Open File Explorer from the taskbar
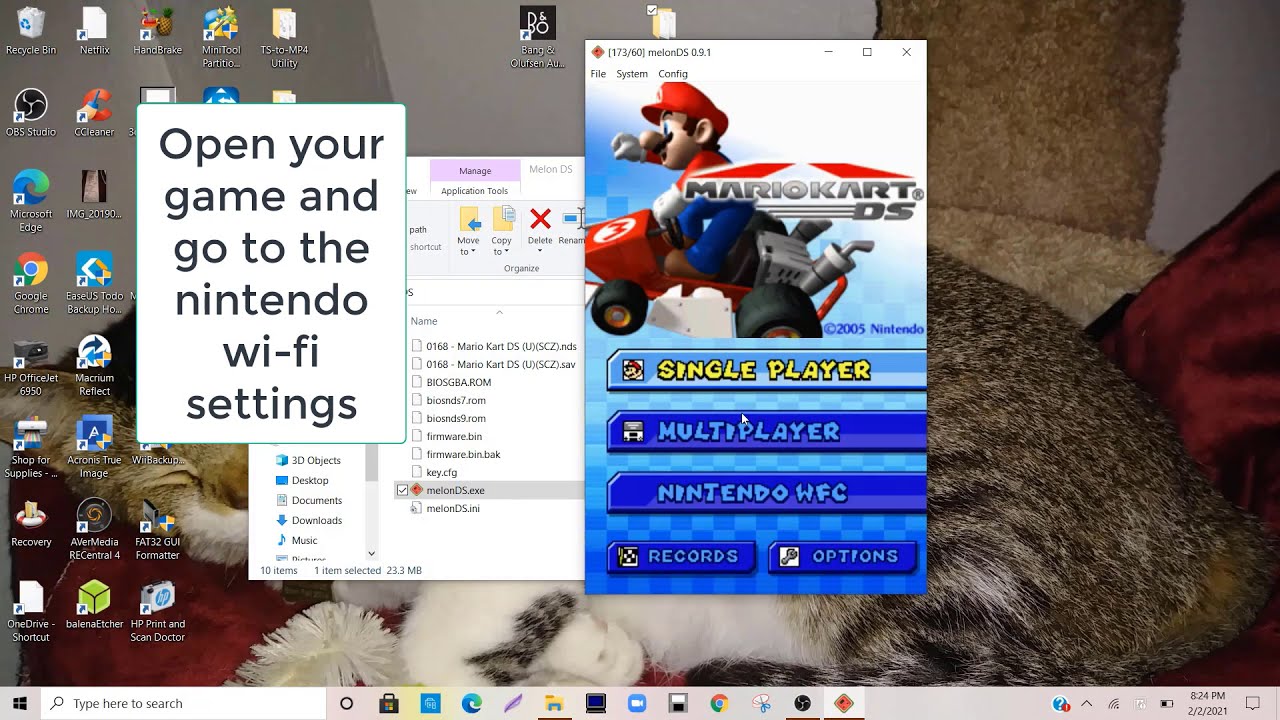Image resolution: width=1280 pixels, height=720 pixels. tap(553, 703)
